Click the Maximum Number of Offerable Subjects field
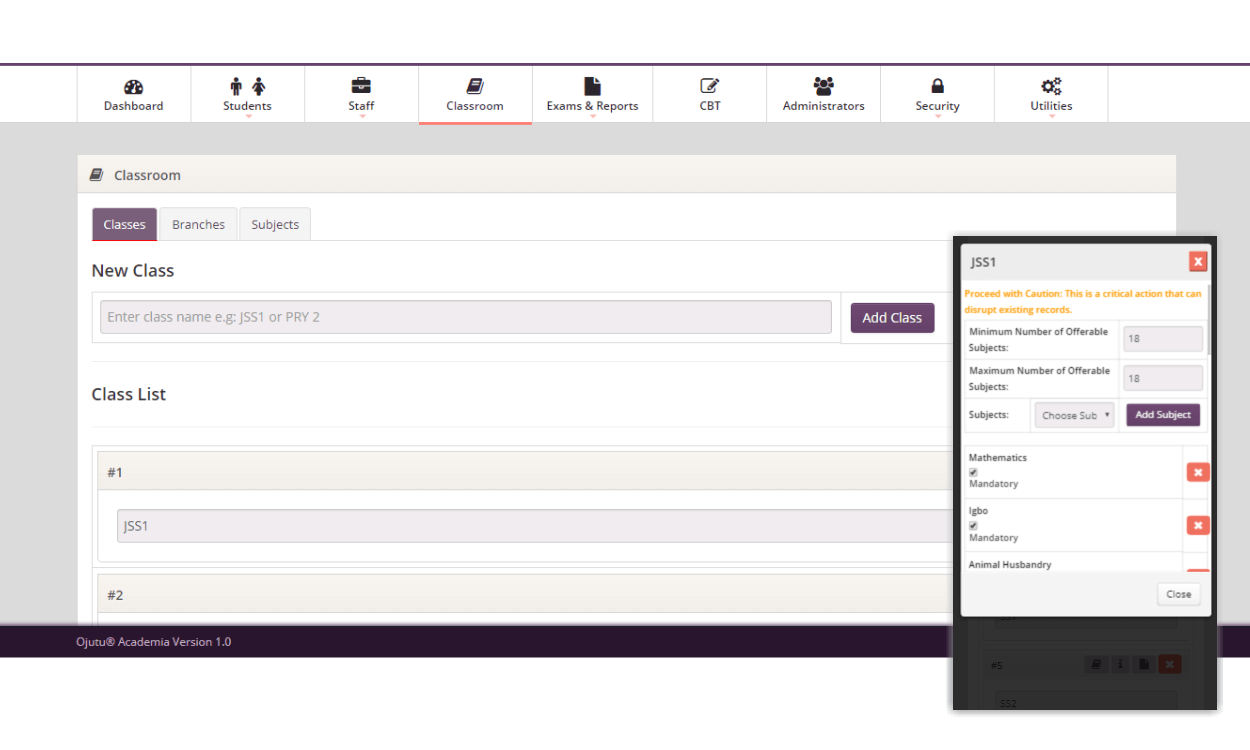This screenshot has height=750, width=1250. pyautogui.click(x=1162, y=378)
